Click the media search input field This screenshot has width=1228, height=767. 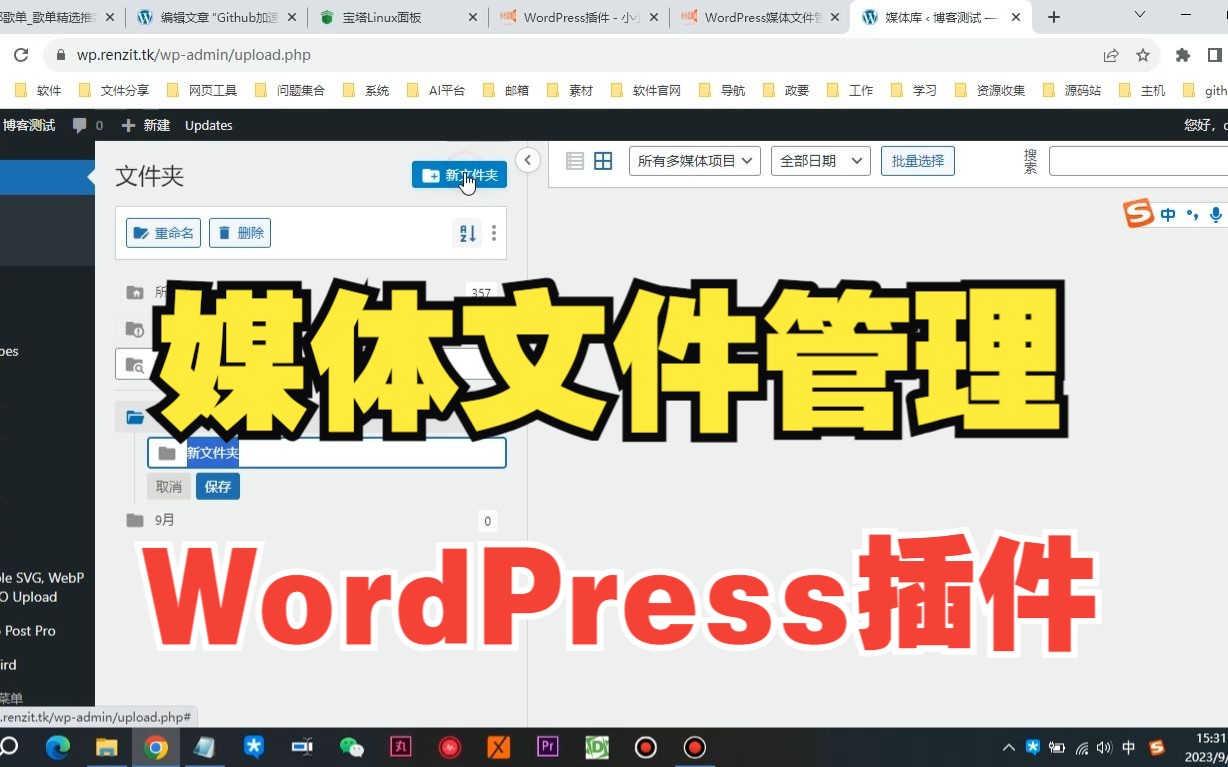[1138, 161]
